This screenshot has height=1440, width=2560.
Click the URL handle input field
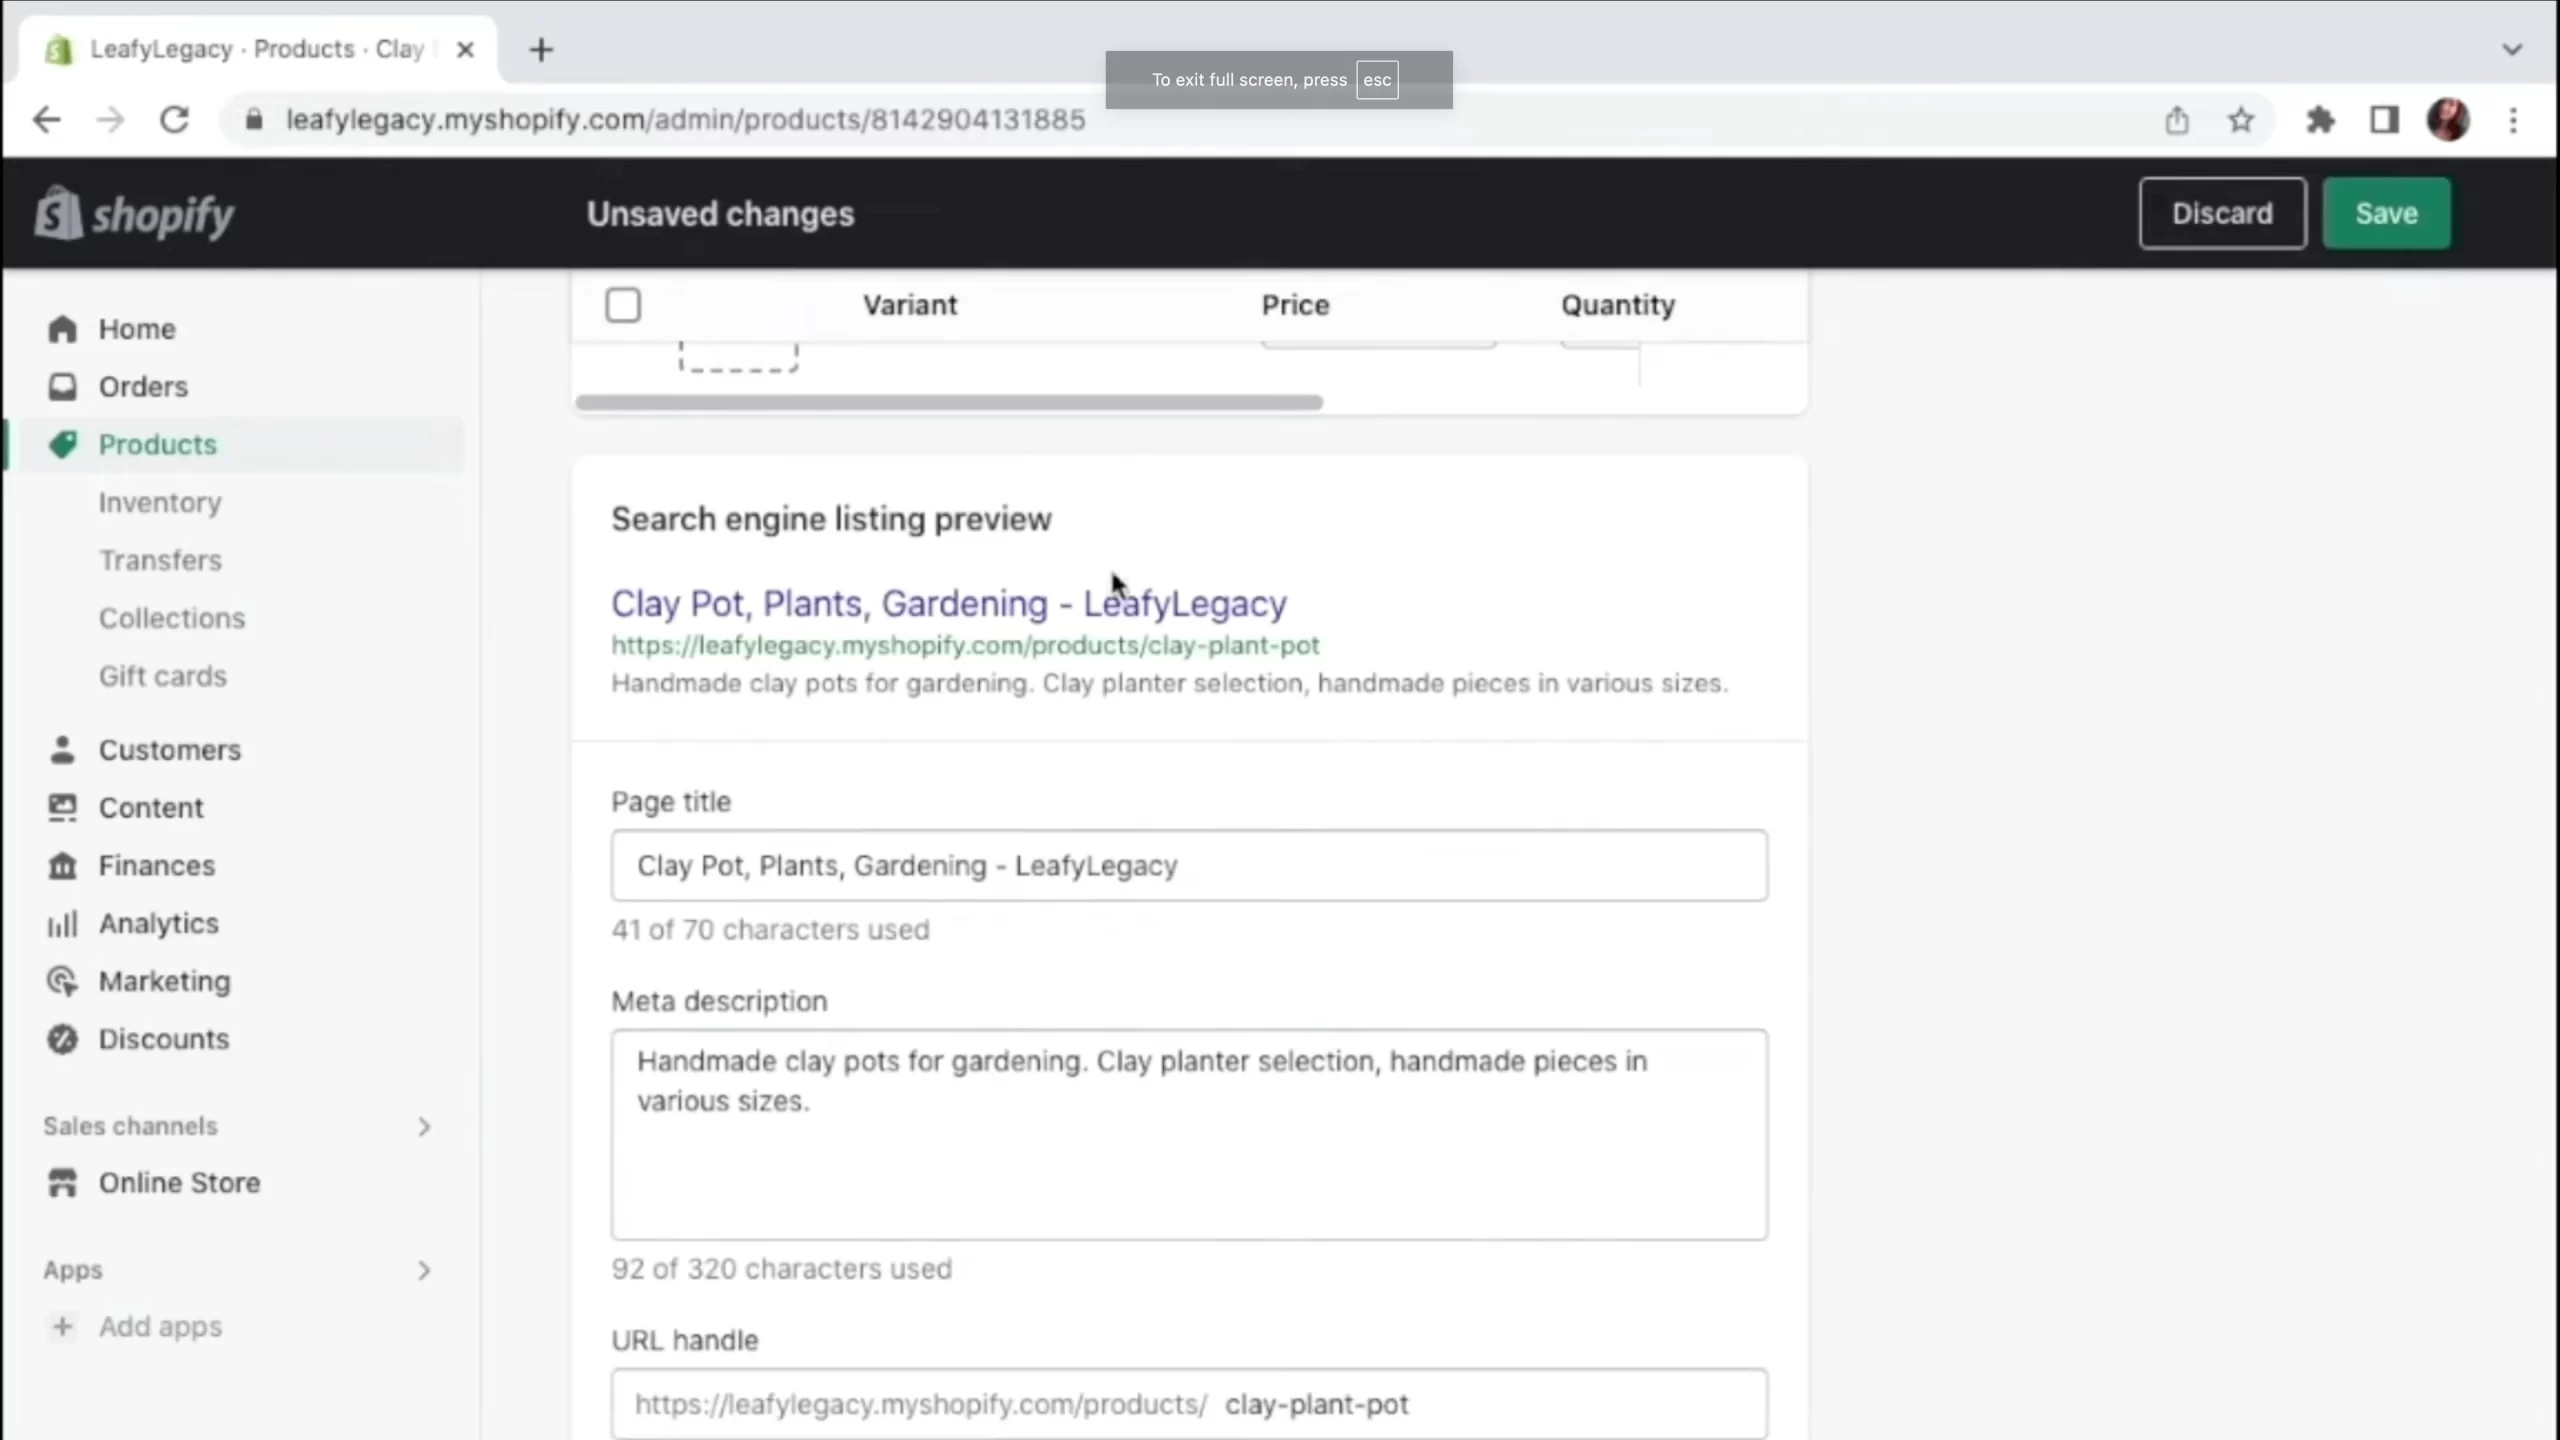(1189, 1404)
